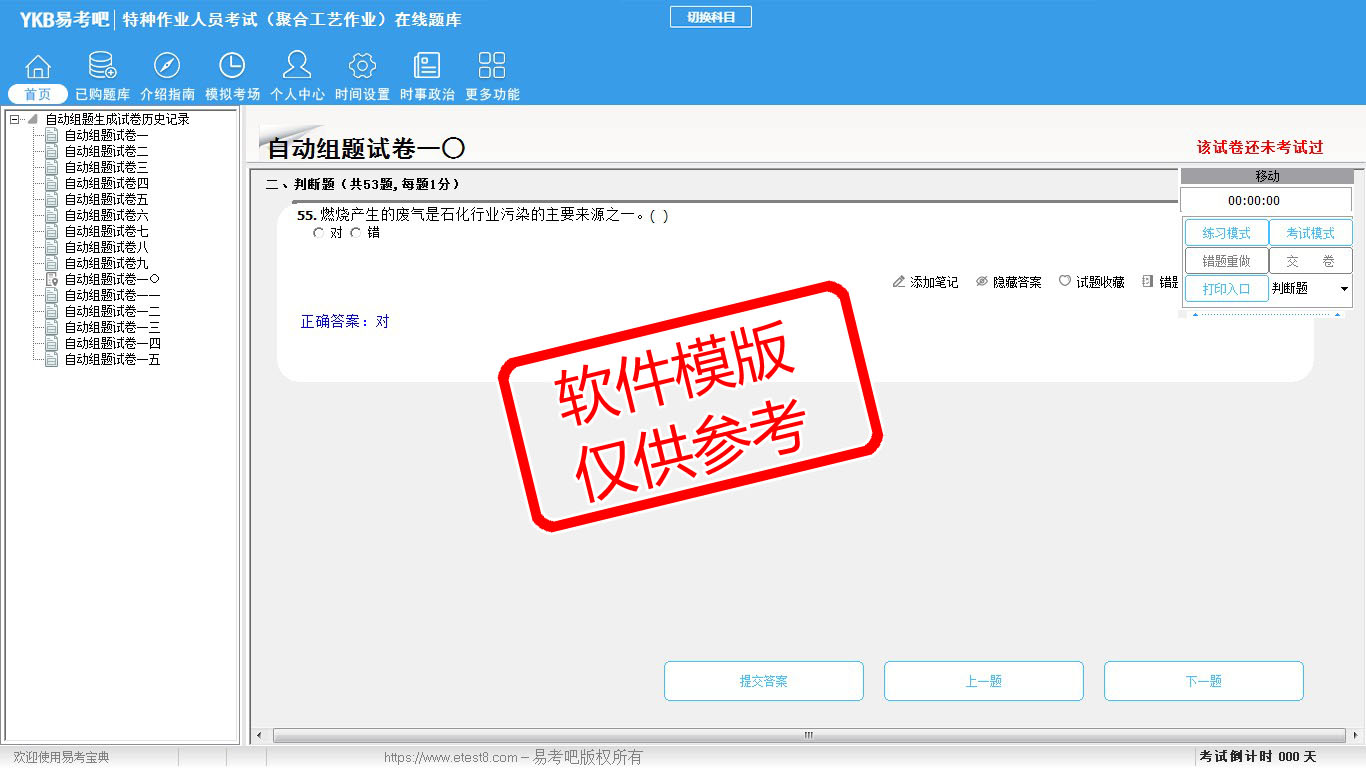Click 试题收藏 heart icon

coord(1065,282)
